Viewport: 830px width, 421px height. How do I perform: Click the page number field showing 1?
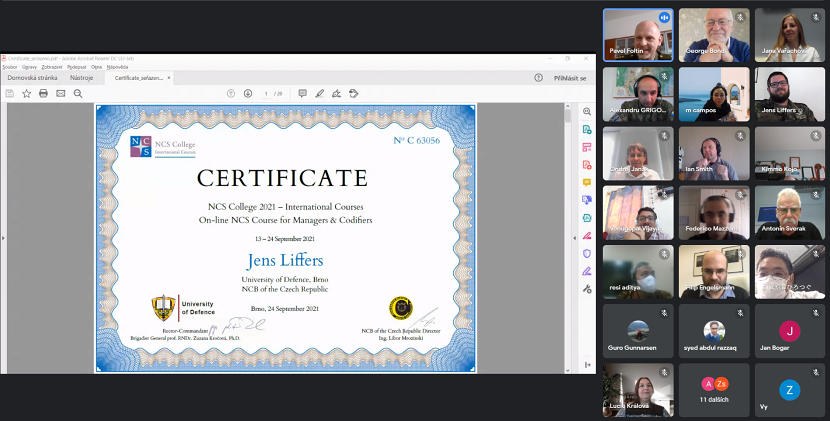(266, 94)
